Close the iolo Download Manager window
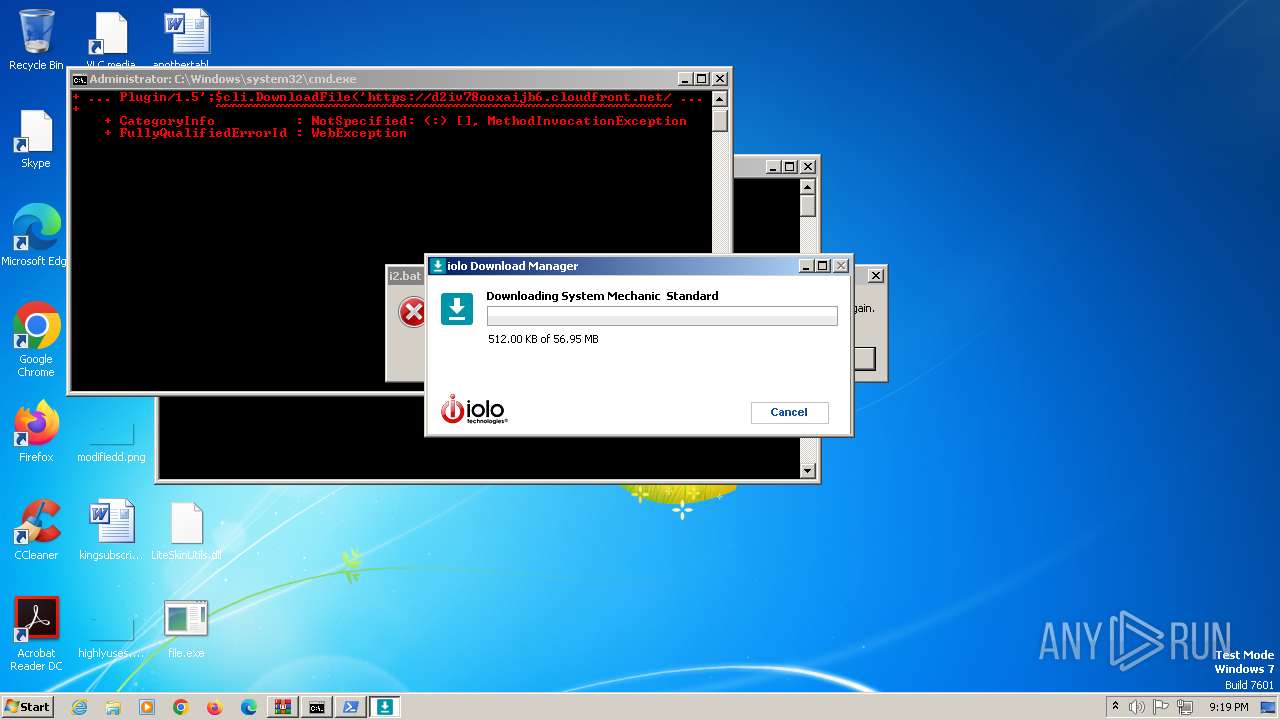1280x720 pixels. [x=840, y=266]
